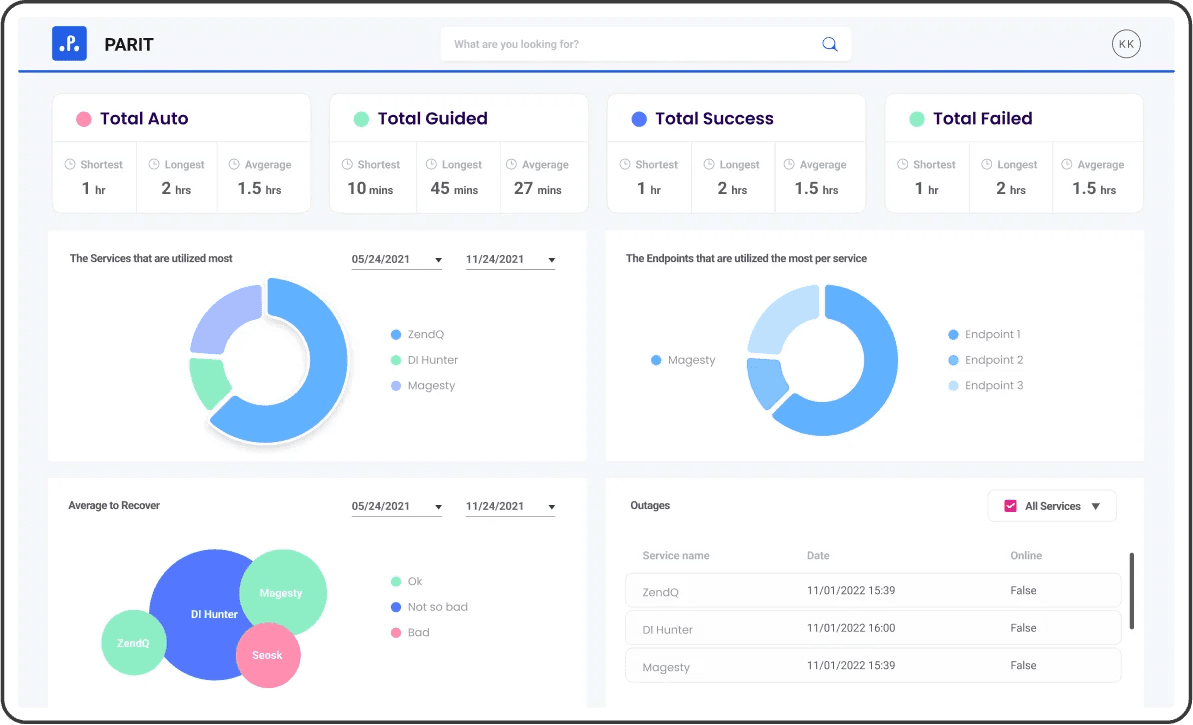Select the Magesty outage row
The image size is (1193, 725).
tap(873, 666)
